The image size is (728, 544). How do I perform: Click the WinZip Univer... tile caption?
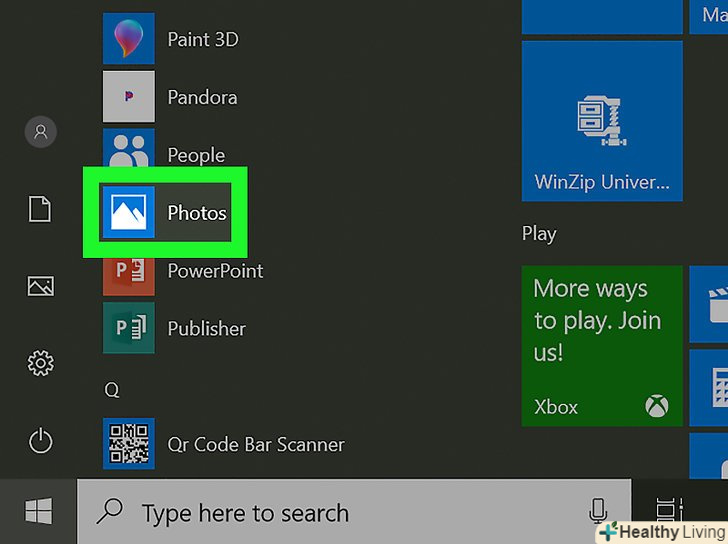tap(602, 182)
